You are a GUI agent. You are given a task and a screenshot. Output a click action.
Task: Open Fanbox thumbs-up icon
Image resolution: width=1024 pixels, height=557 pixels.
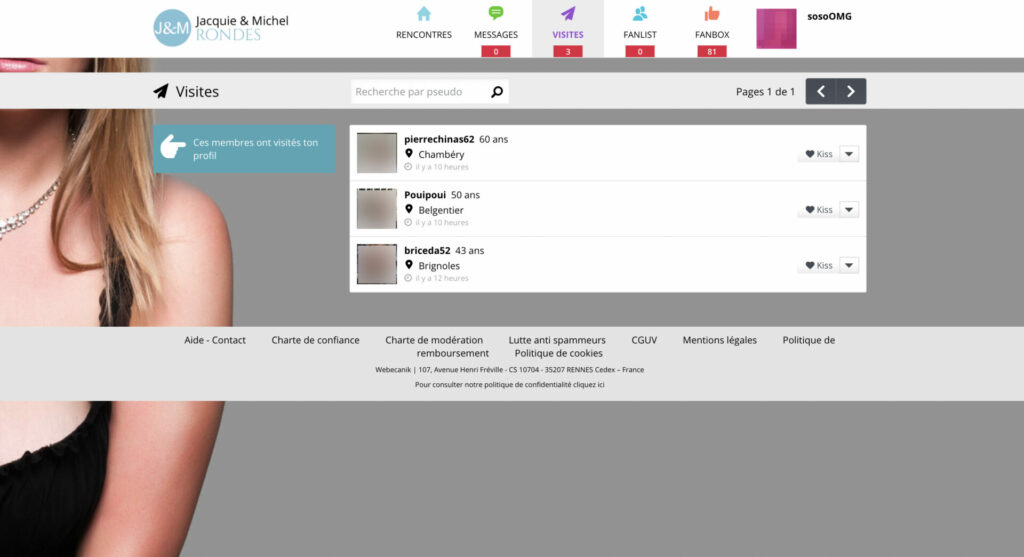coord(712,14)
